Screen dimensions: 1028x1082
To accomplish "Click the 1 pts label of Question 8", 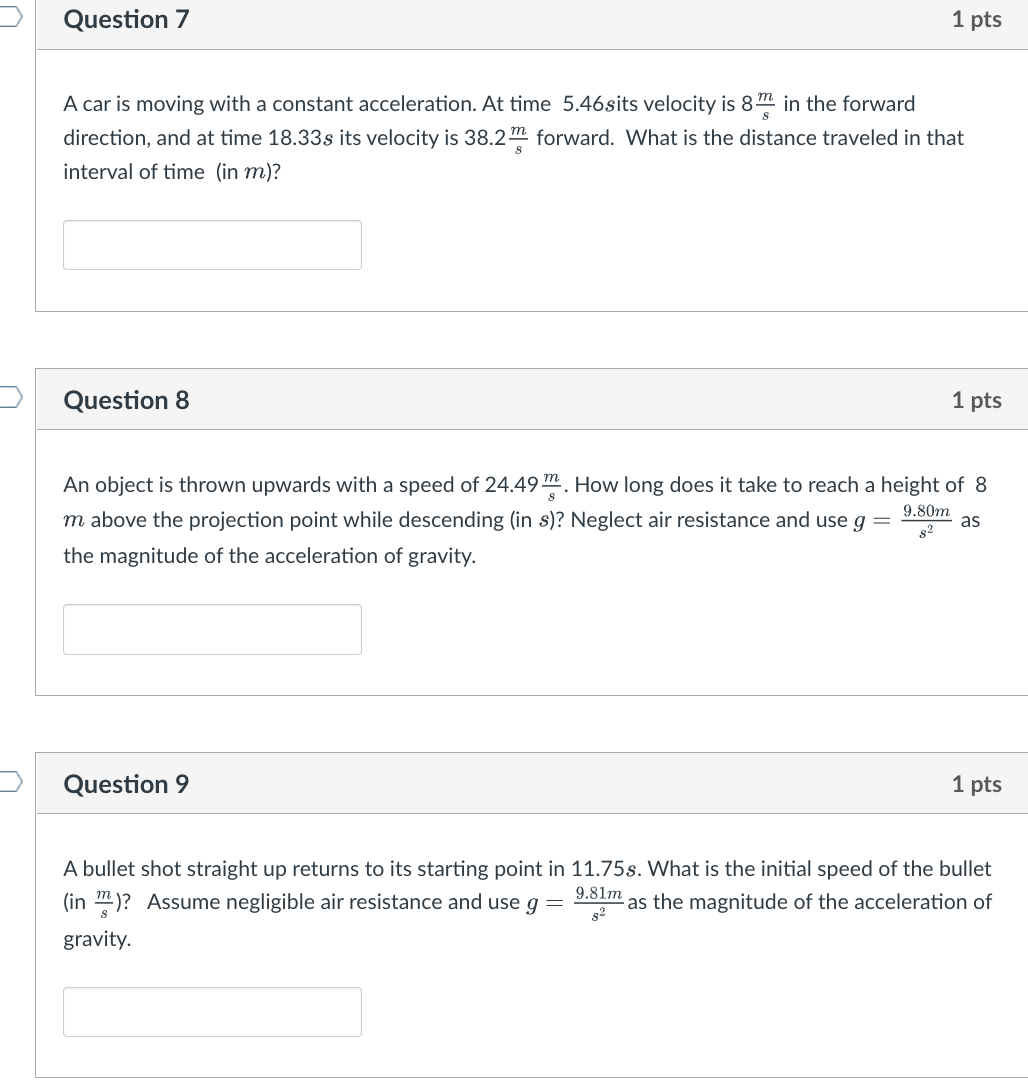I will [976, 400].
